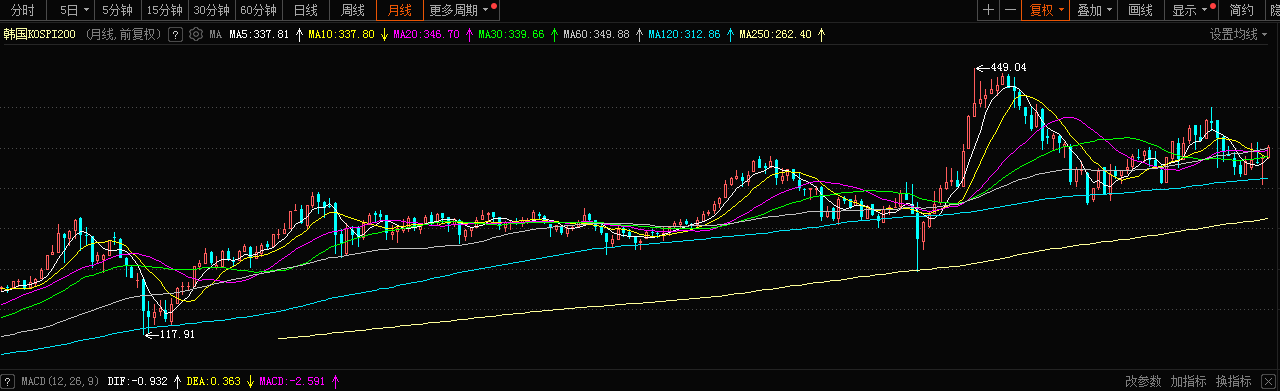Click the 449.04 high price marker
The width and height of the screenshot is (1280, 391).
click(x=1008, y=67)
